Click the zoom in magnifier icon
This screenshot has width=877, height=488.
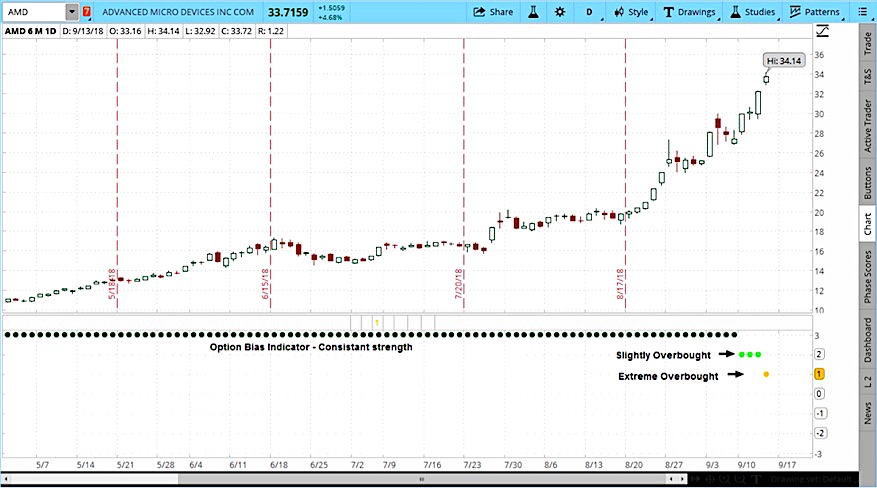pos(725,479)
